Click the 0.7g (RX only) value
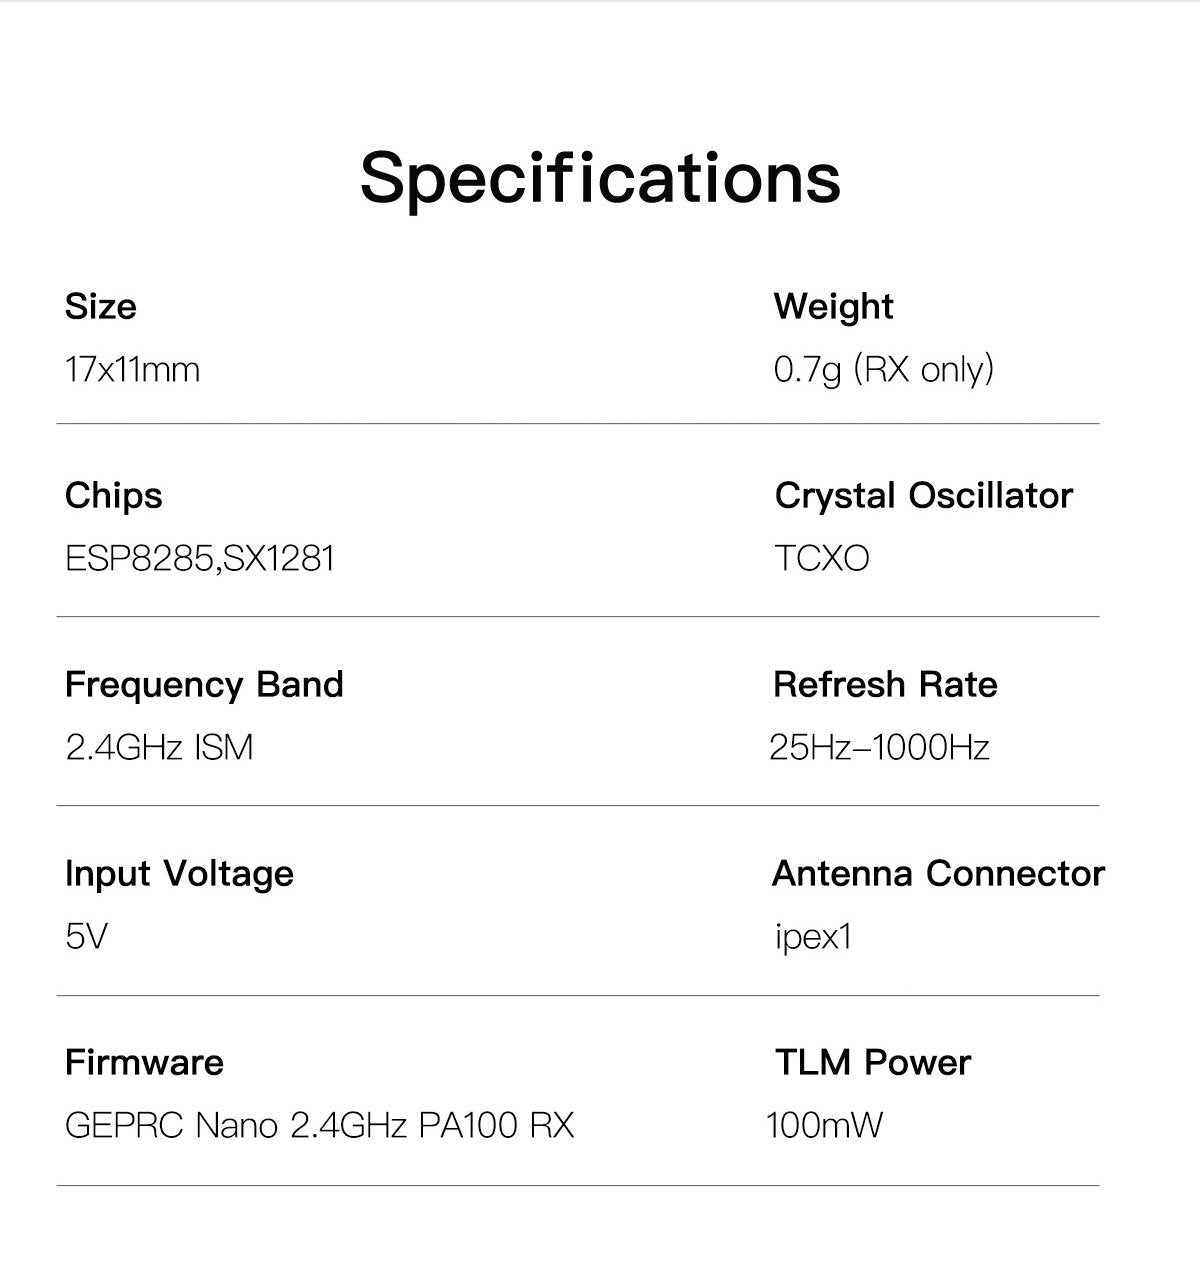 click(x=884, y=370)
